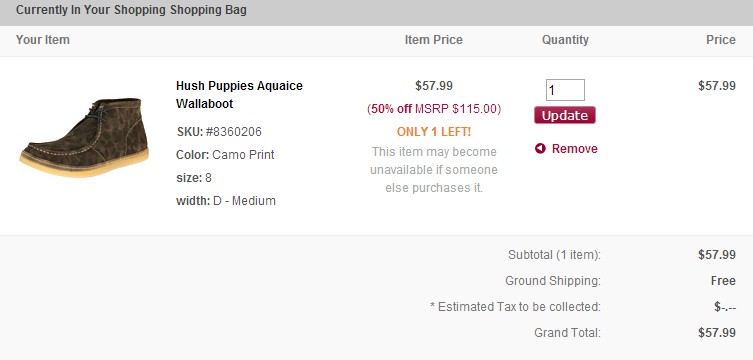Screen dimensions: 753x360
Task: Click the Quantity column header
Action: 565,40
